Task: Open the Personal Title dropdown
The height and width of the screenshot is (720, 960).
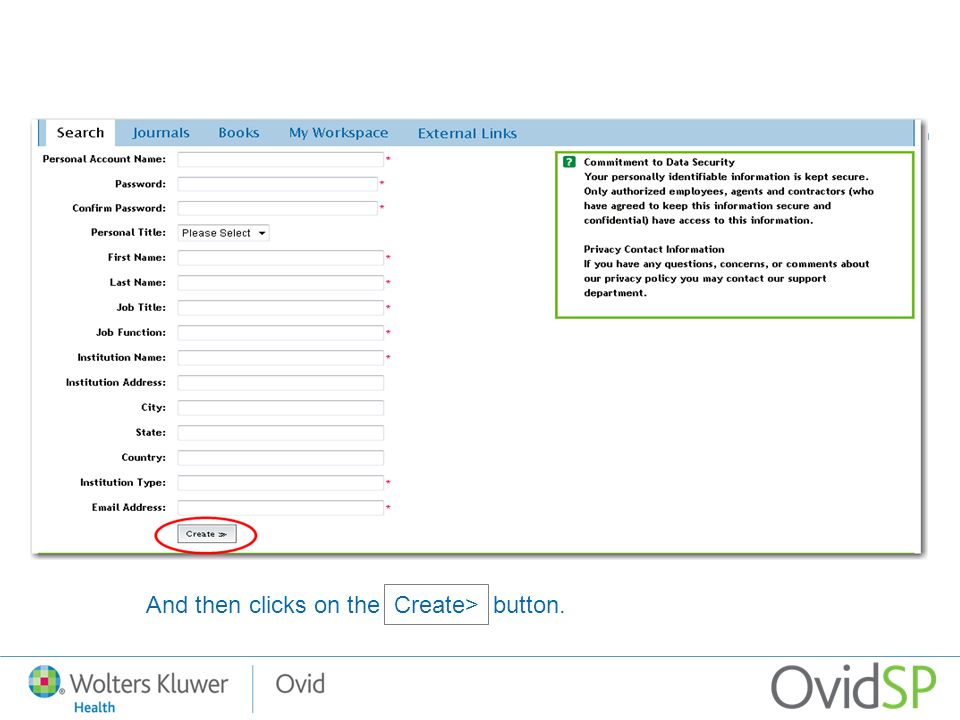Action: pyautogui.click(x=223, y=233)
